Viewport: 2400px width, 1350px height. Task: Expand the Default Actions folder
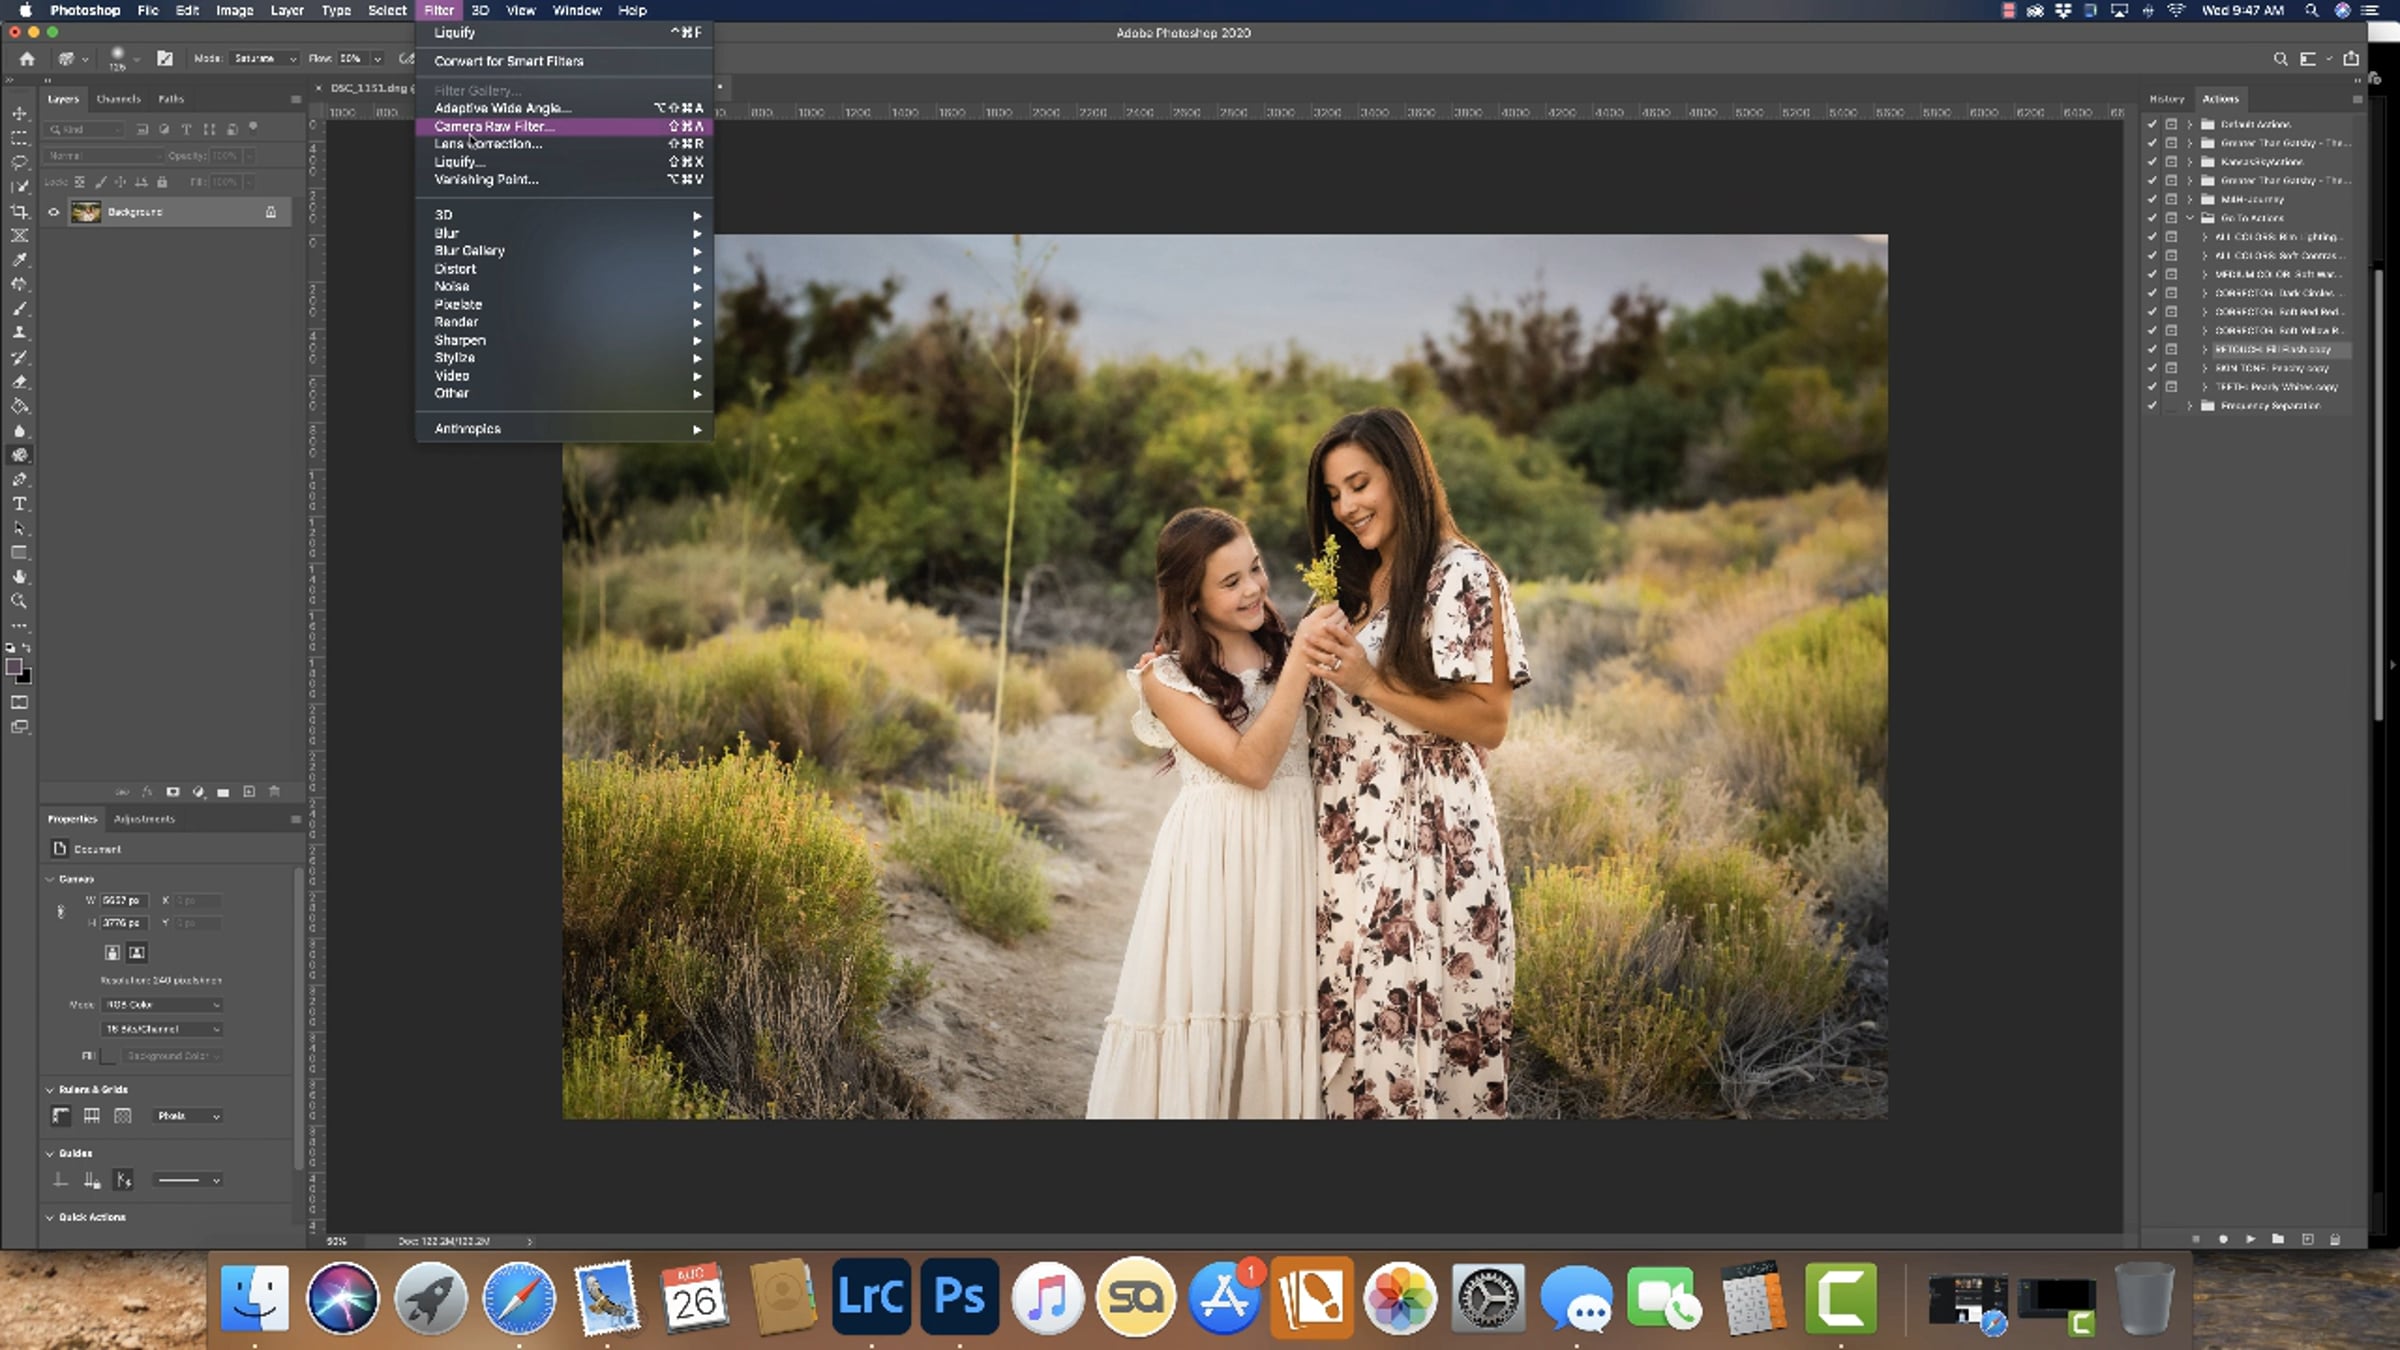click(x=2190, y=124)
